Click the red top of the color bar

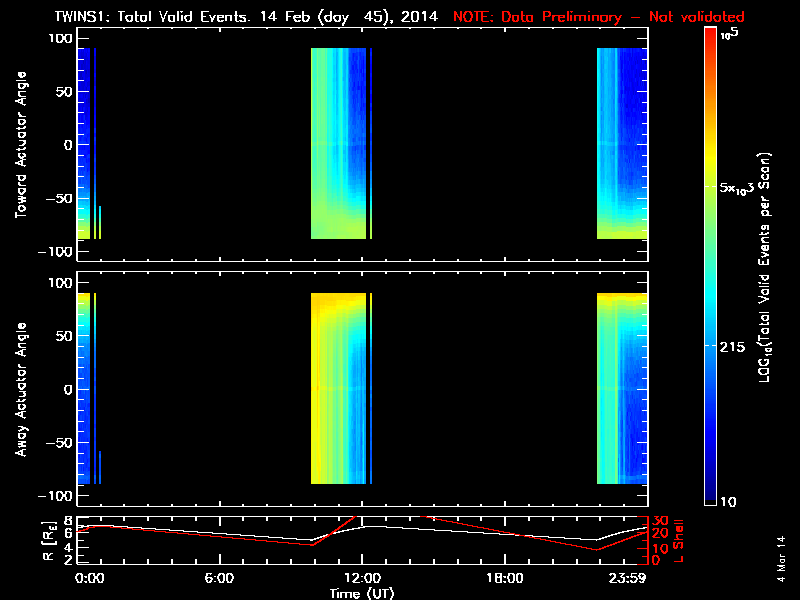(x=711, y=36)
